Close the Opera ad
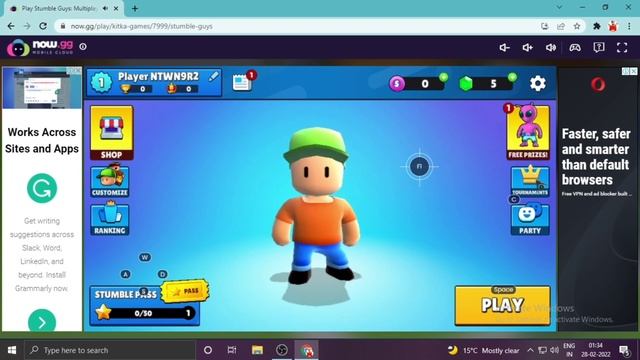The width and height of the screenshot is (640, 360). click(x=633, y=71)
